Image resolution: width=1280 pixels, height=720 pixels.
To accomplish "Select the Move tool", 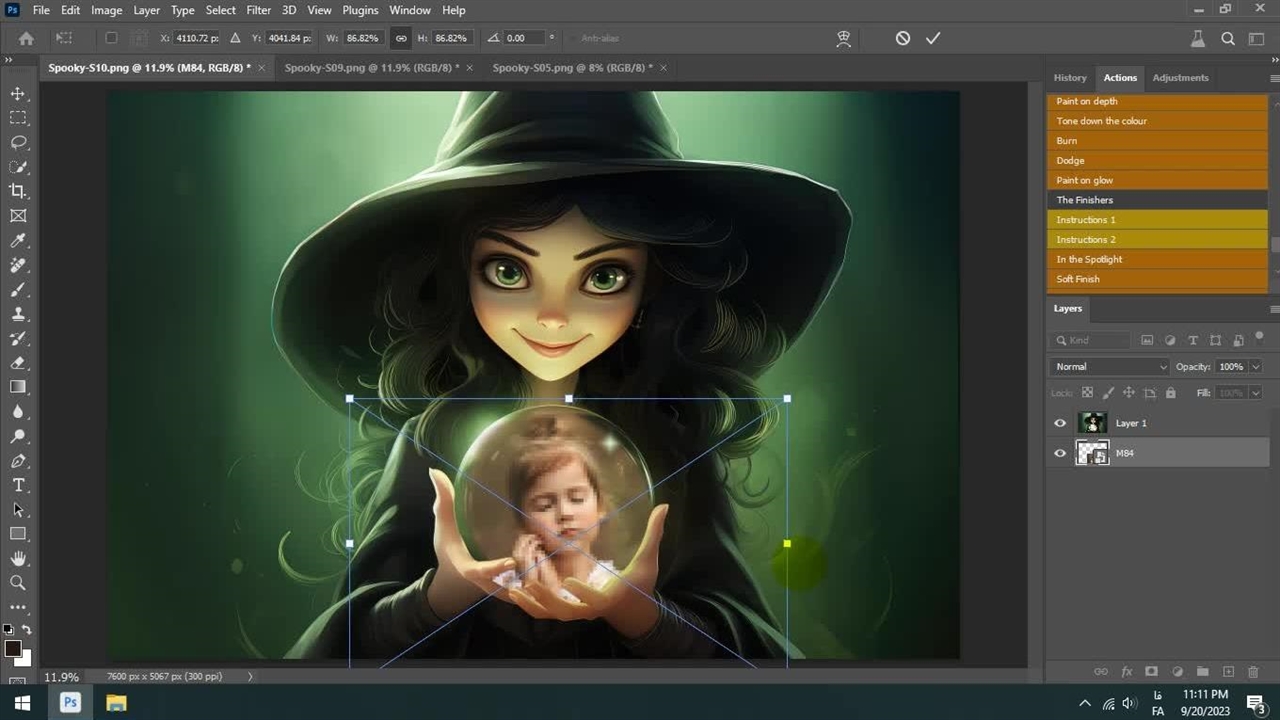I will point(18,93).
